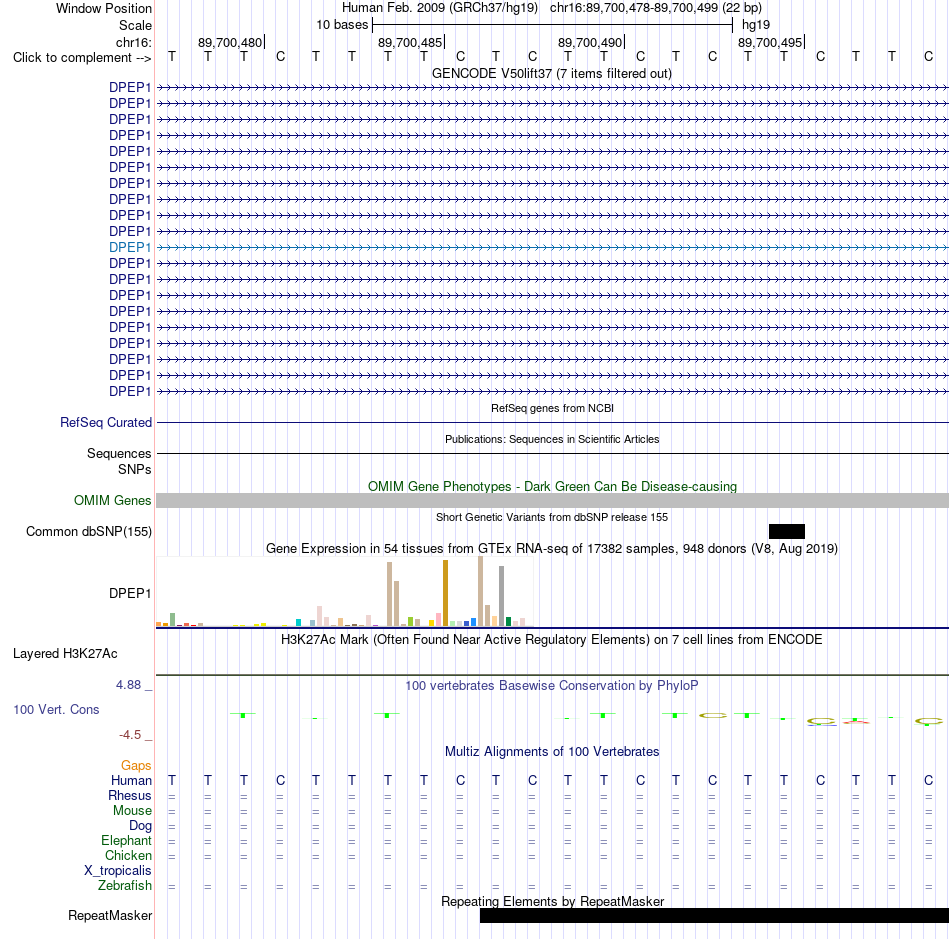The width and height of the screenshot is (950, 939).
Task: Click the gray OMIM Genes item bar
Action: (x=552, y=500)
